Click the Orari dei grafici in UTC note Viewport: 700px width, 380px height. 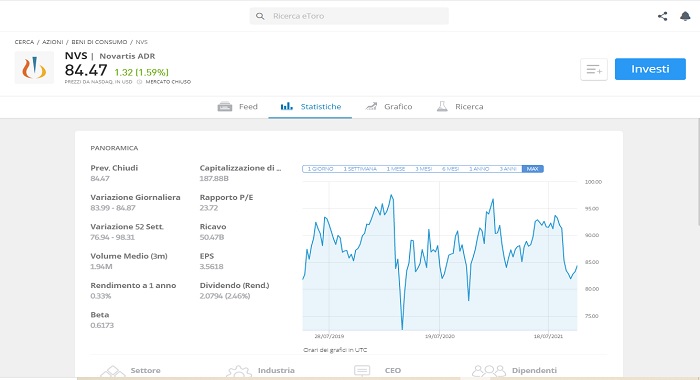point(335,350)
